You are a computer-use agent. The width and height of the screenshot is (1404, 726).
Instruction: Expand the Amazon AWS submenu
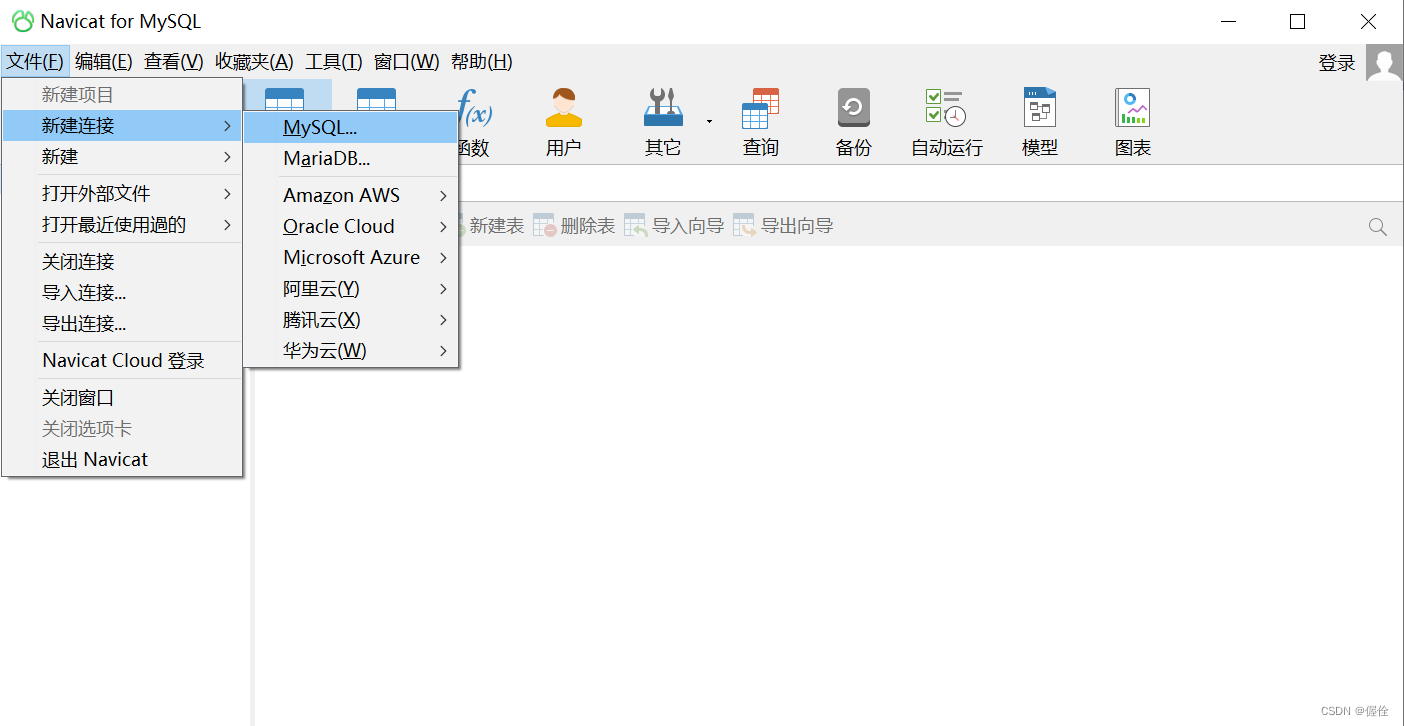tap(351, 195)
